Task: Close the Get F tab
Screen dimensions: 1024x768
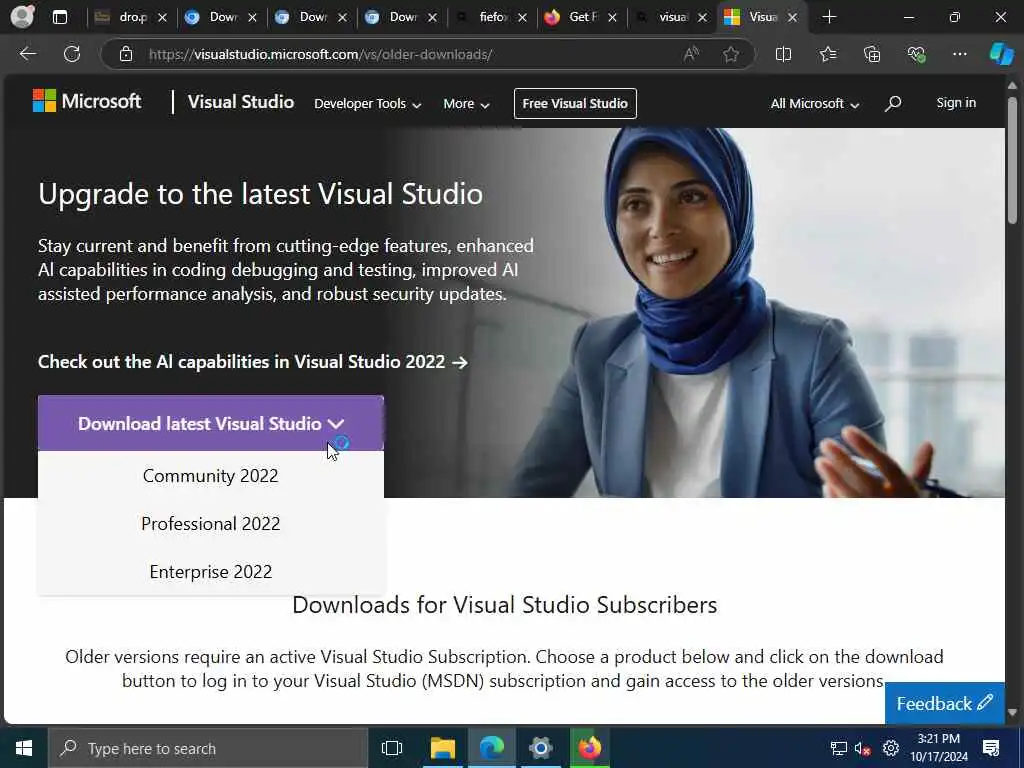Action: (x=612, y=18)
